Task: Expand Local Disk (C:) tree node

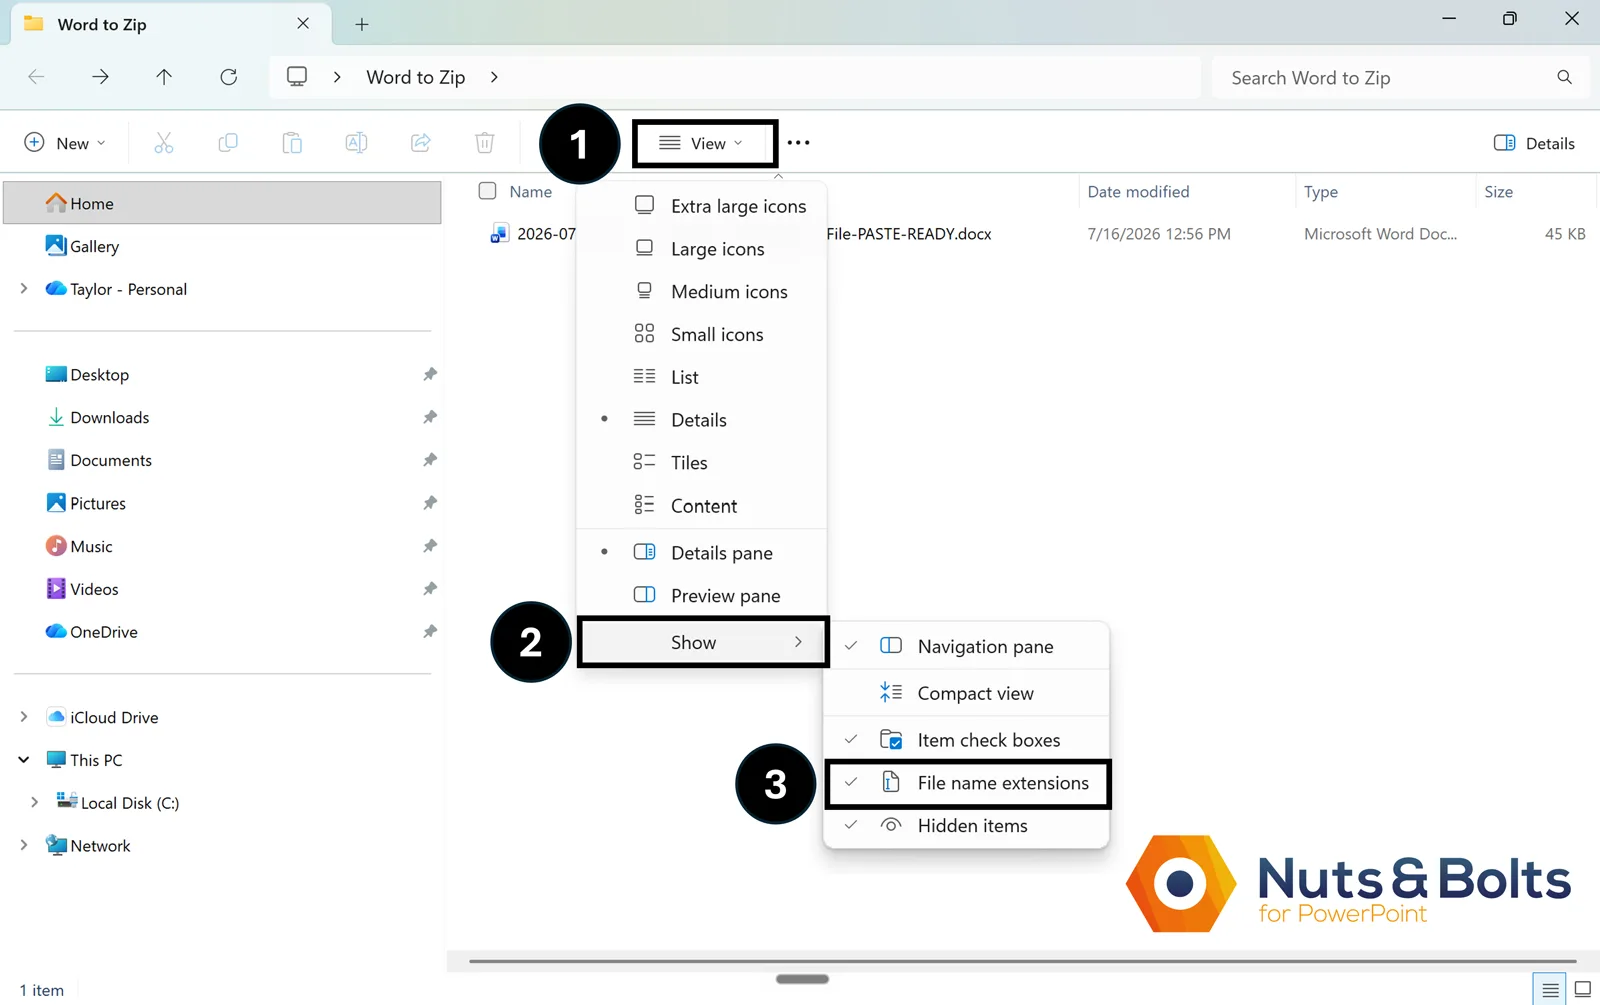Action: tap(35, 803)
